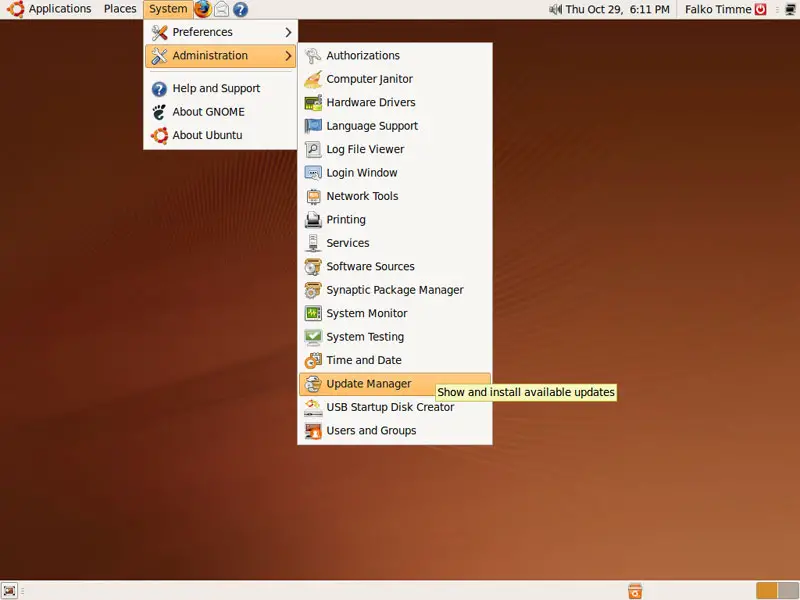Viewport: 800px width, 600px height.
Task: Click the Software Sources disc icon
Action: click(x=313, y=267)
